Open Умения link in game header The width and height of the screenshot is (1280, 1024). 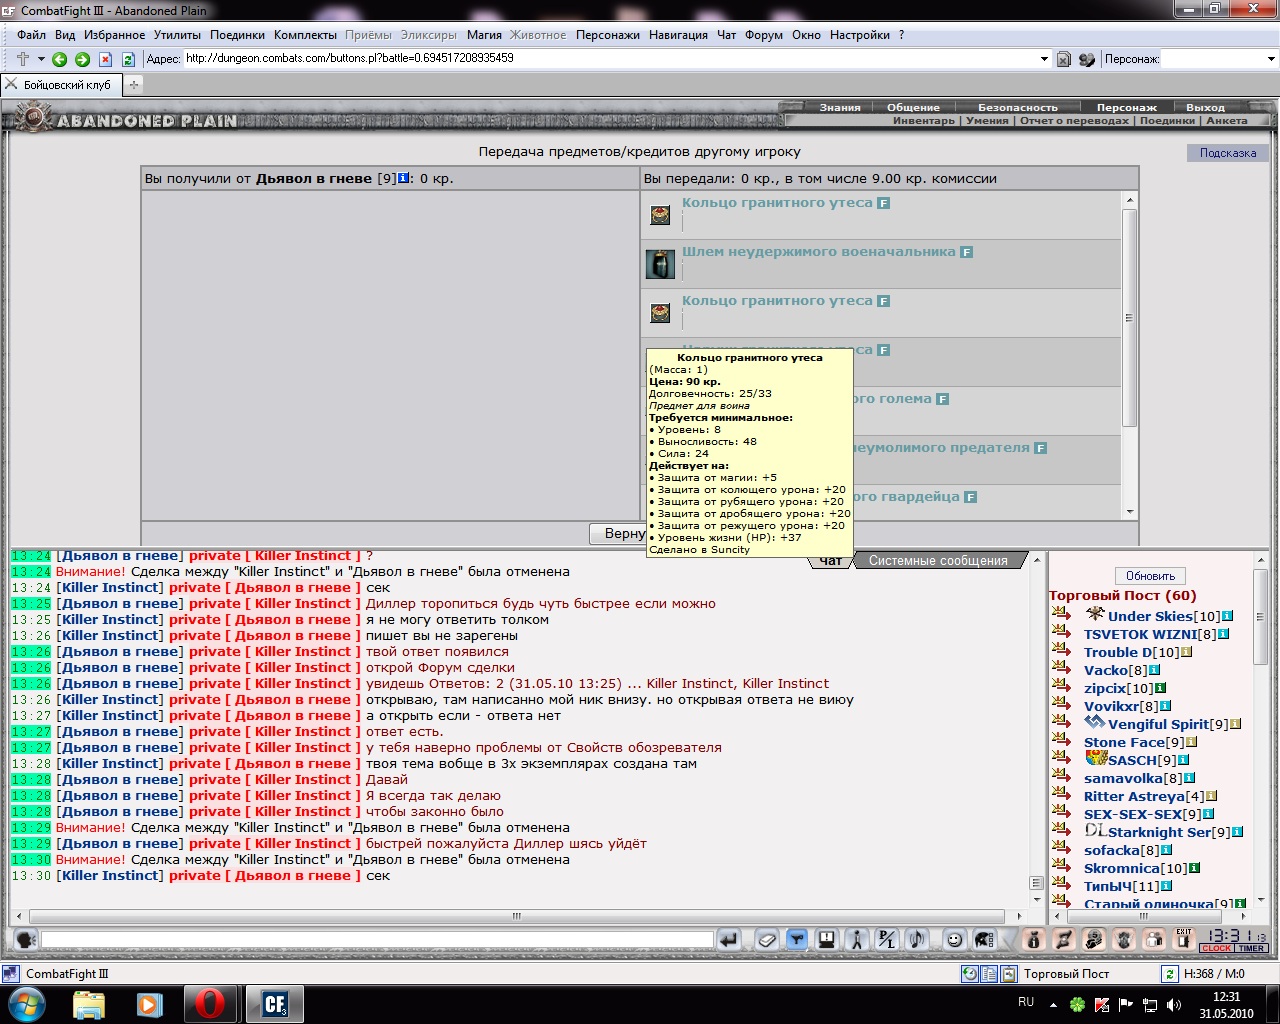987,121
